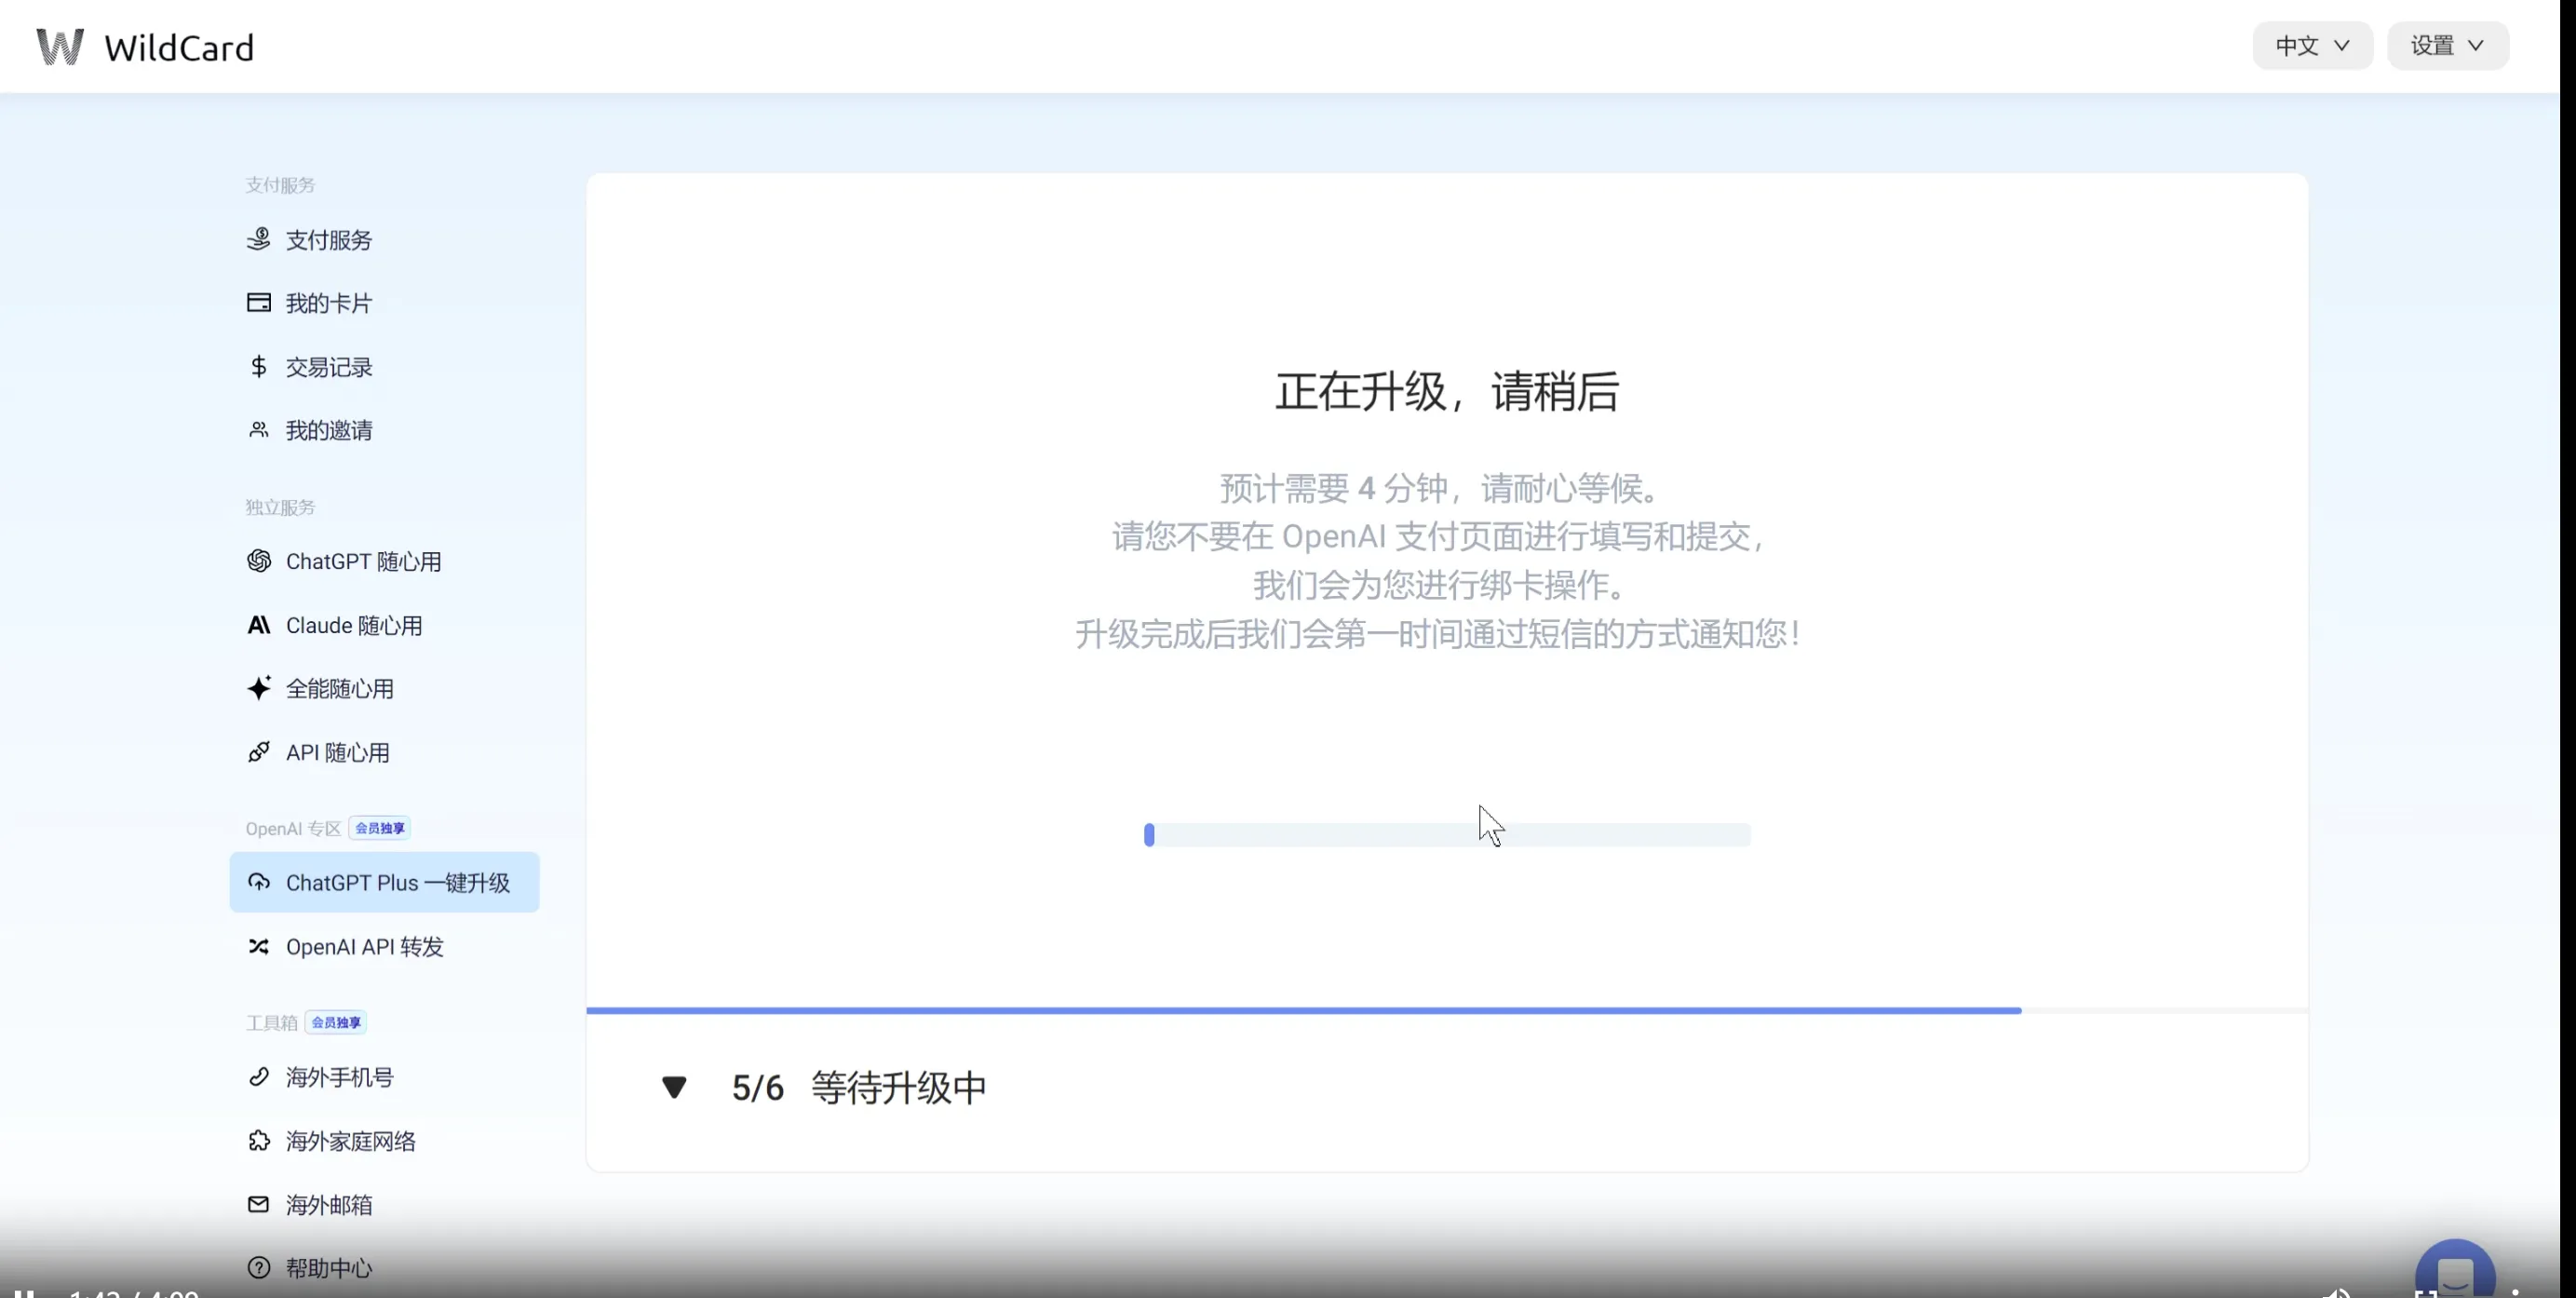2576x1298 pixels.
Task: Click the WildCard logo icon
Action: (60, 46)
